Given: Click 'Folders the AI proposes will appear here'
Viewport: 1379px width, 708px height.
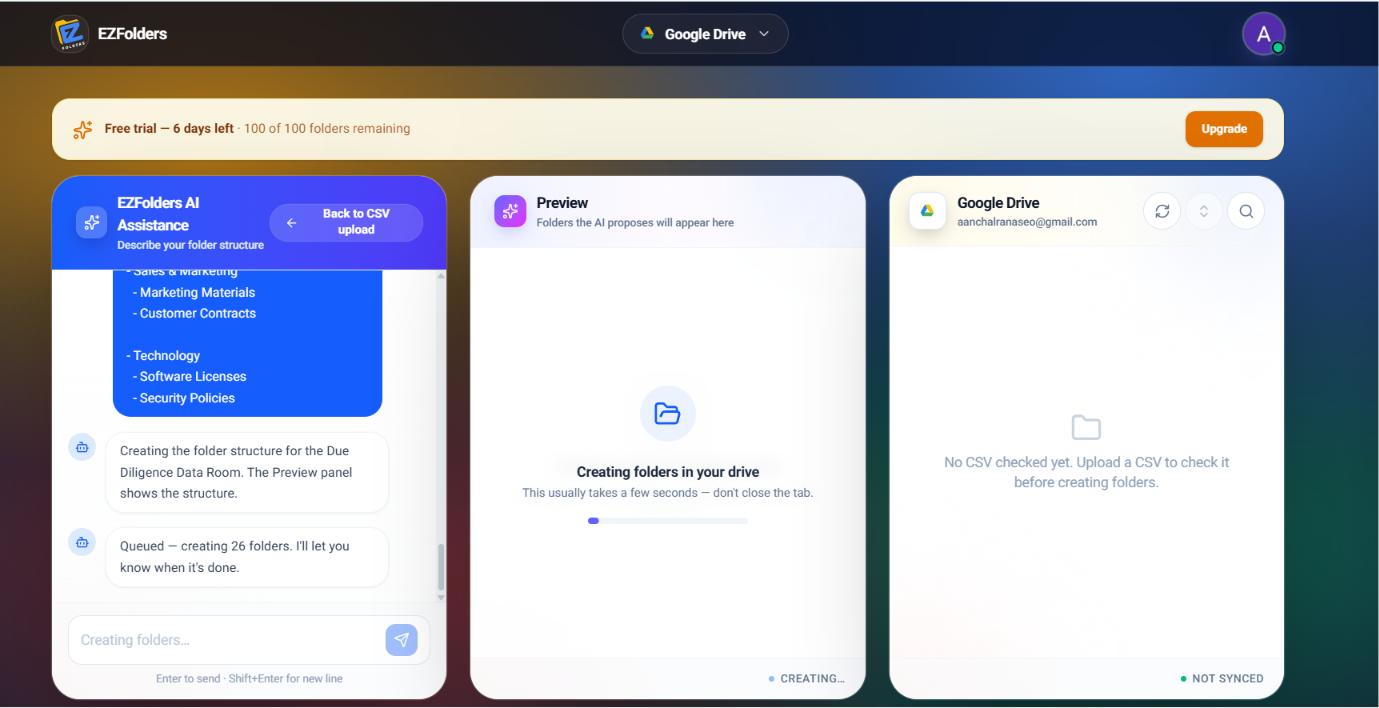Looking at the screenshot, I should click(x=635, y=222).
